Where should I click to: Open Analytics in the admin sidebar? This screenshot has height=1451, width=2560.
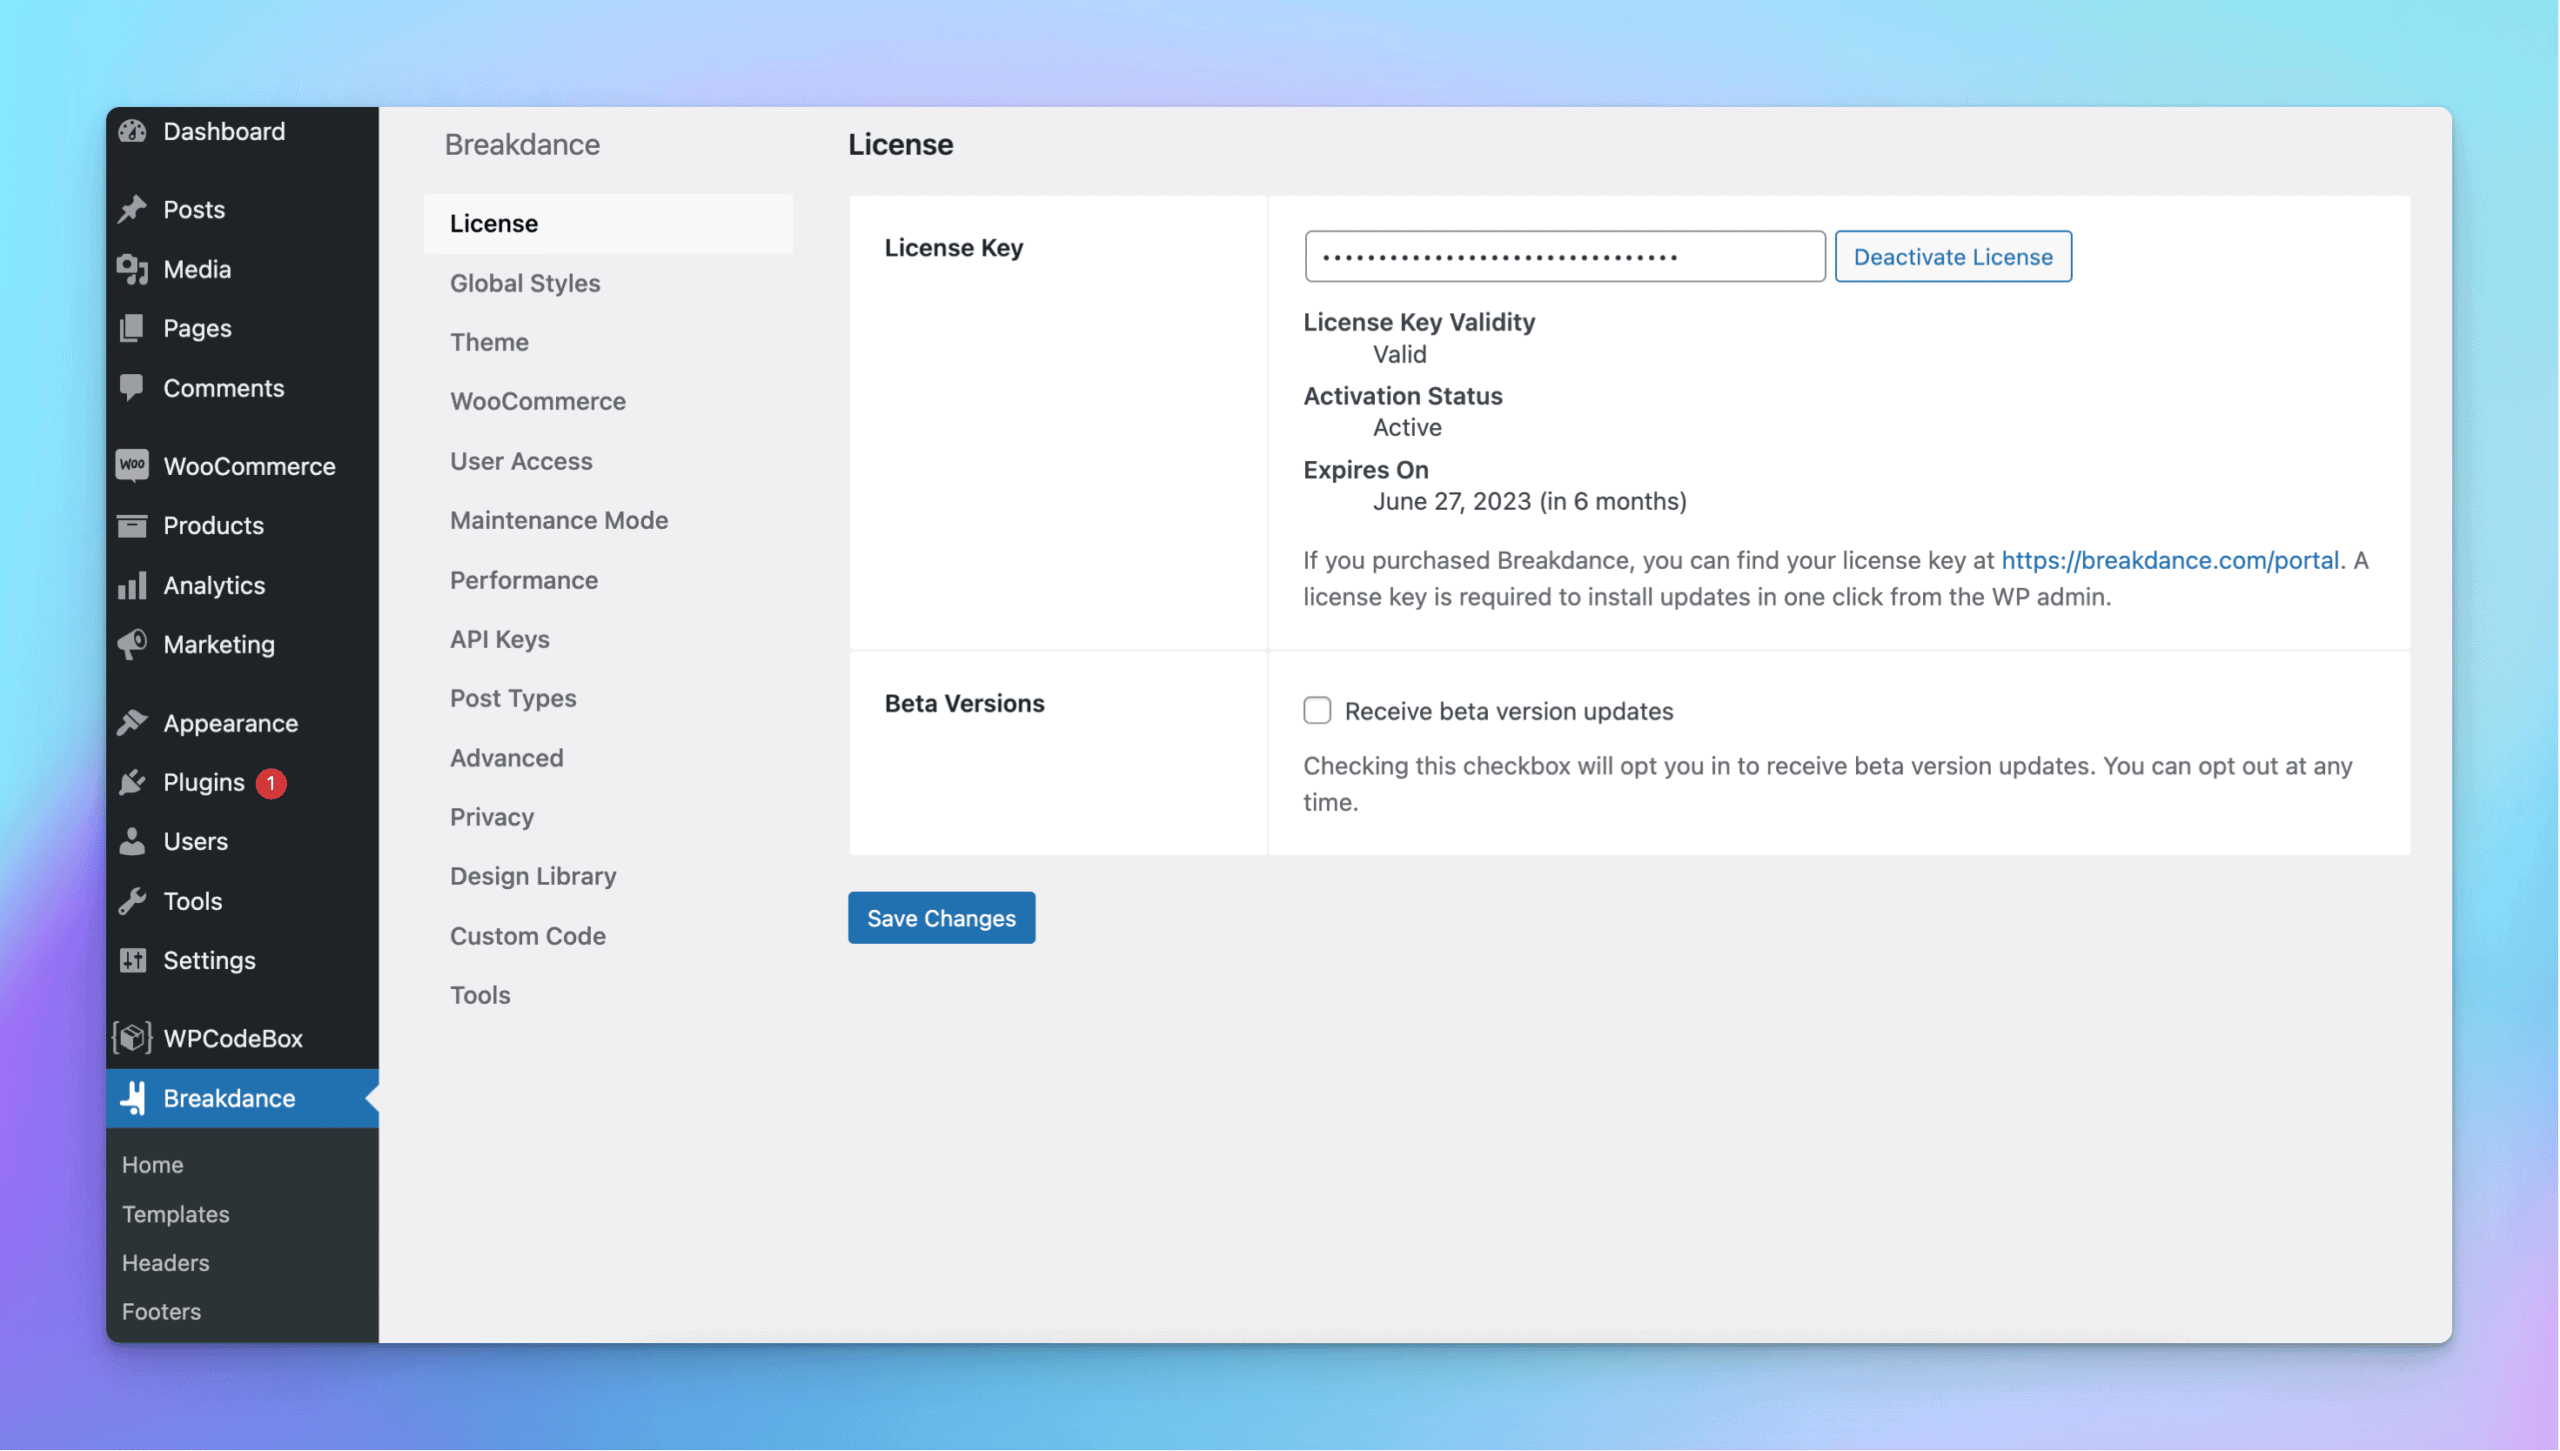242,585
